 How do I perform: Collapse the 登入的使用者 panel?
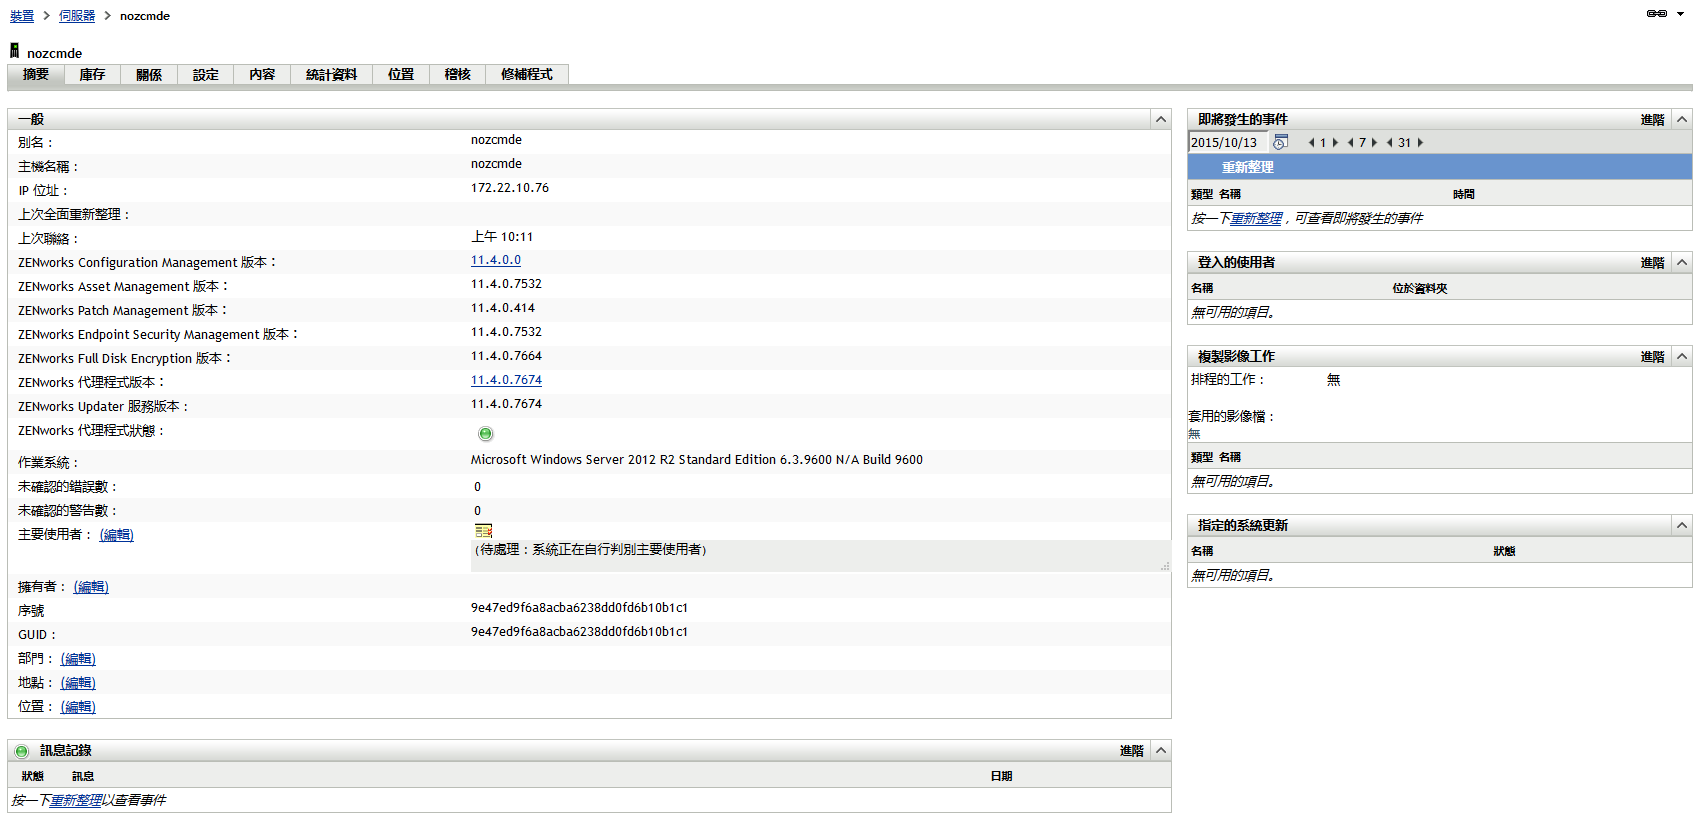pyautogui.click(x=1682, y=263)
